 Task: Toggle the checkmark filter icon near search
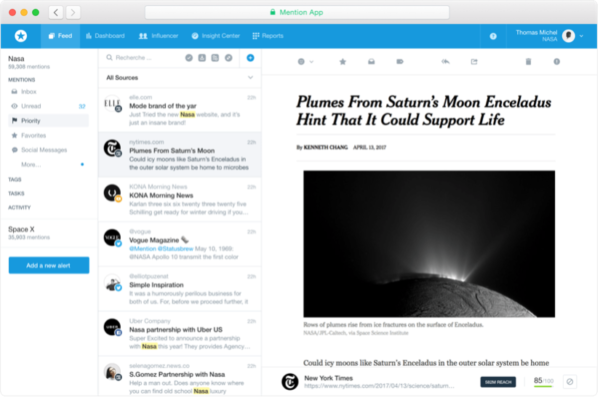189,58
